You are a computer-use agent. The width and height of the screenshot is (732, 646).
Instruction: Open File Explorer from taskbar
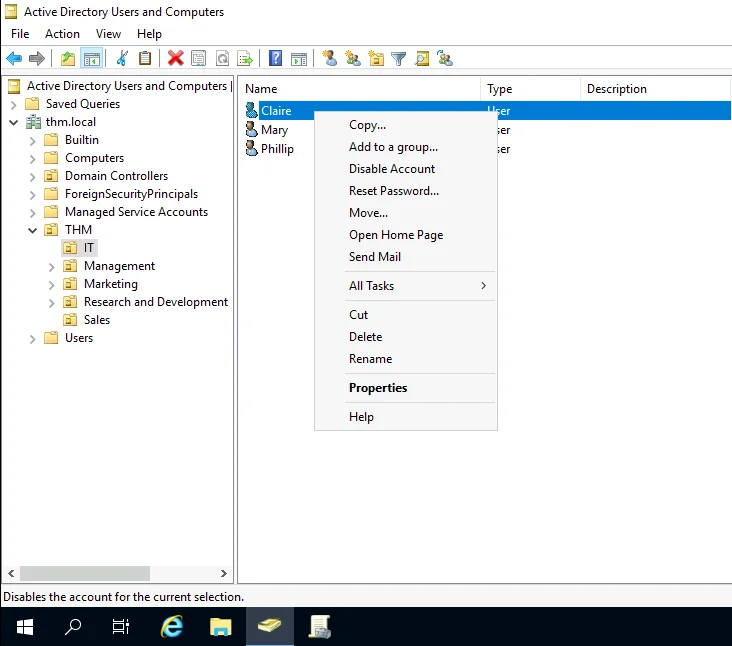pyautogui.click(x=220, y=627)
